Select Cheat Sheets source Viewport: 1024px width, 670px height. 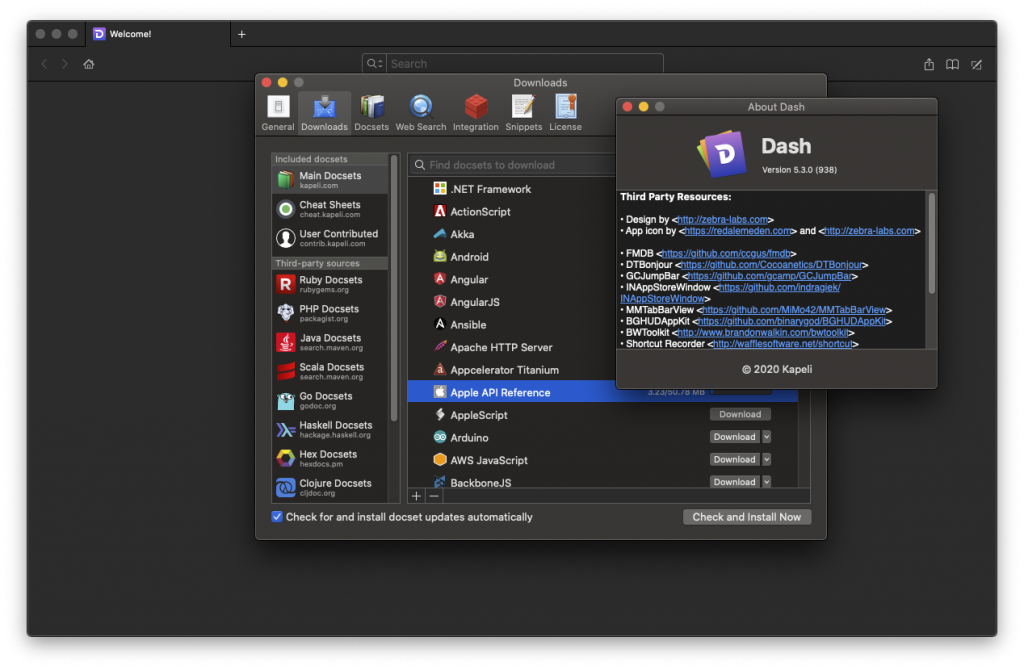[330, 209]
